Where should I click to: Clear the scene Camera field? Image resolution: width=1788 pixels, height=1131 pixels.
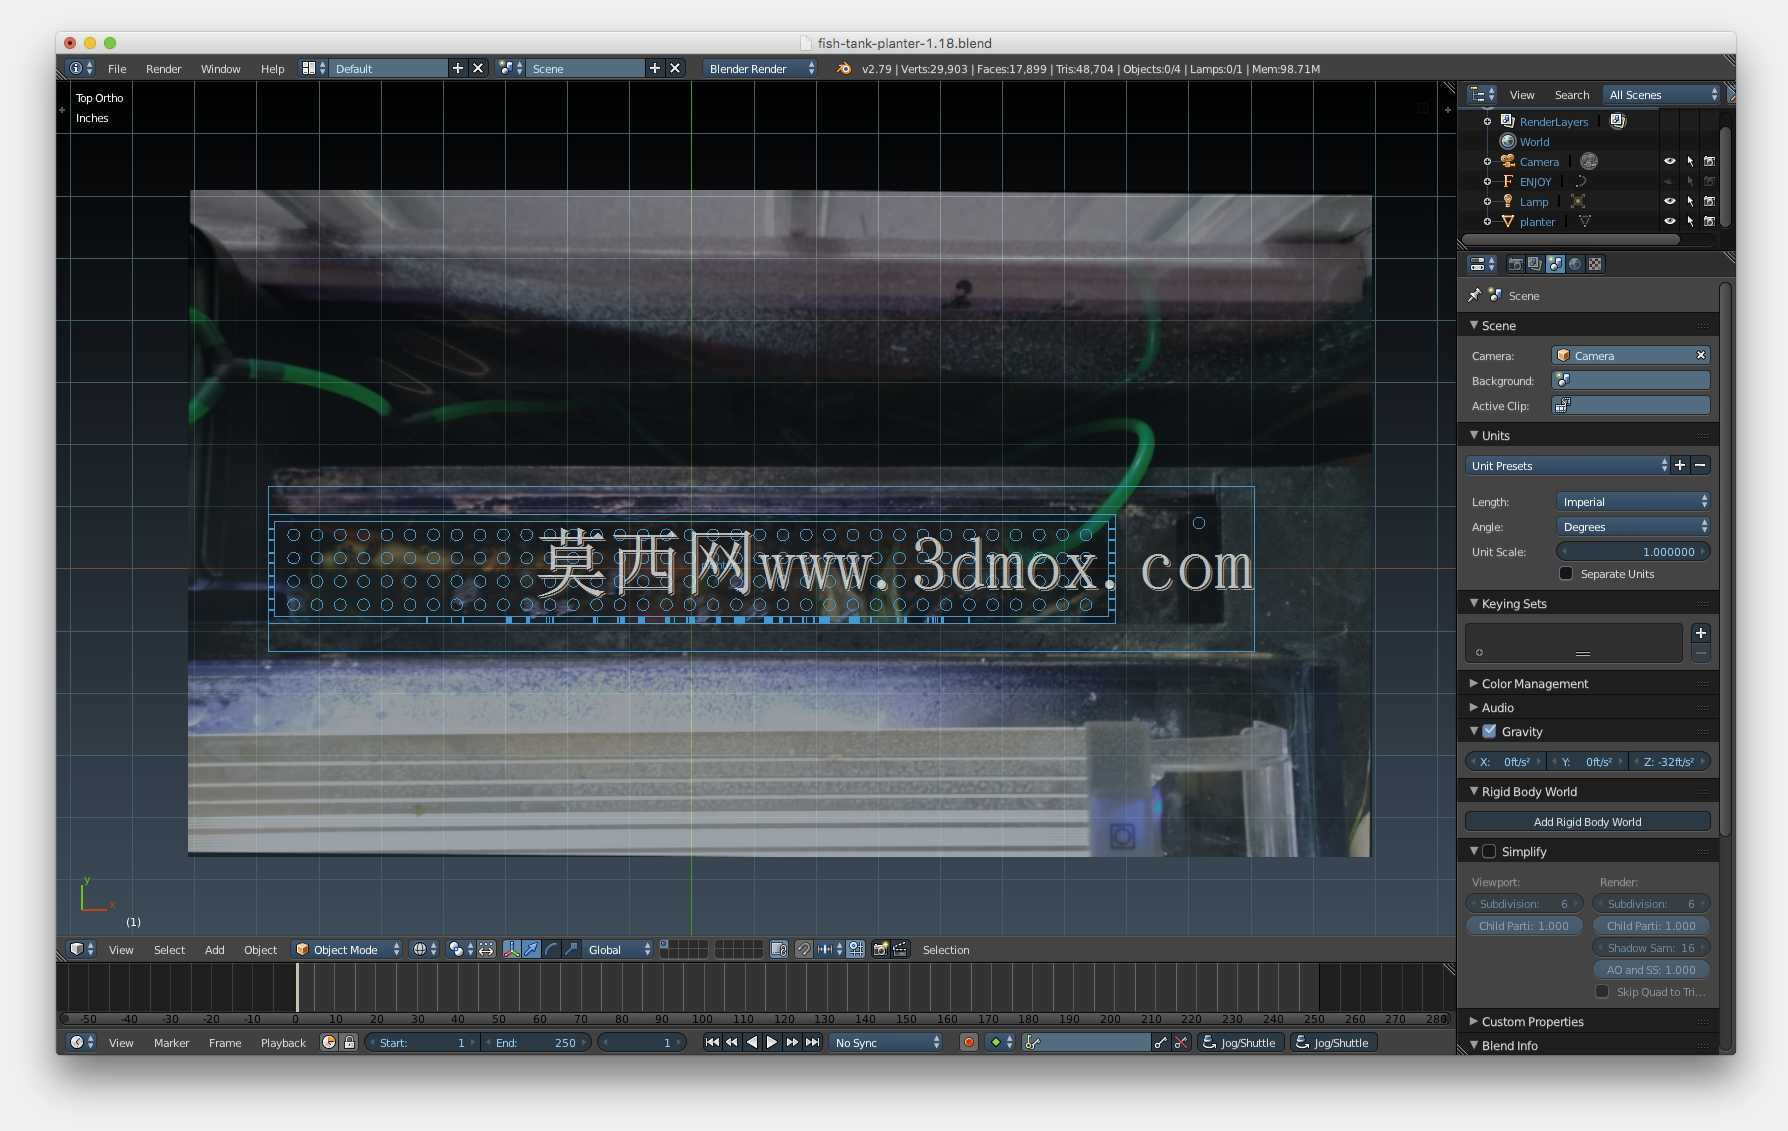[1700, 355]
